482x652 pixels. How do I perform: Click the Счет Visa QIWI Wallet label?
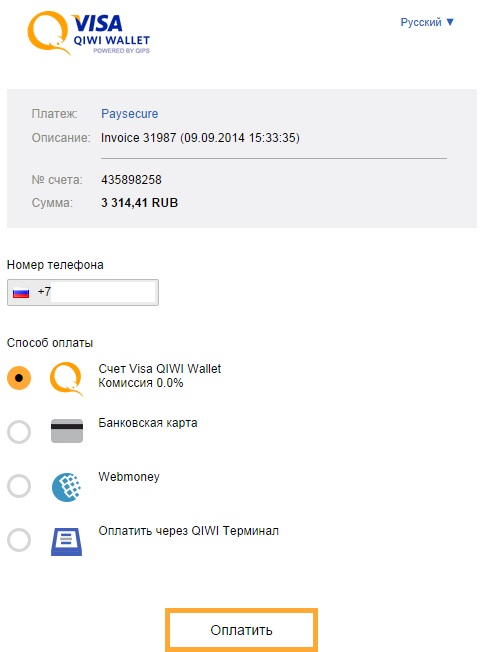click(x=160, y=369)
